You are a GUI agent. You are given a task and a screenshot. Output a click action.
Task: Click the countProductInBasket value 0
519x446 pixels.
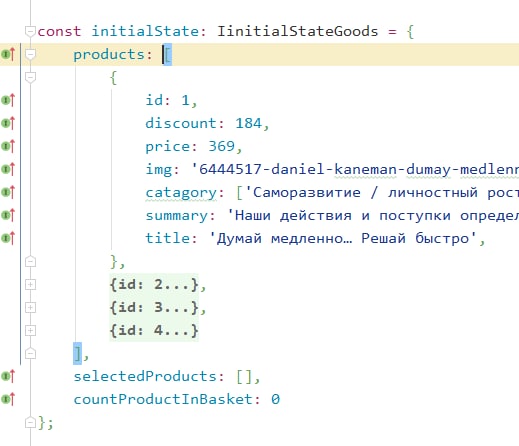pos(275,399)
